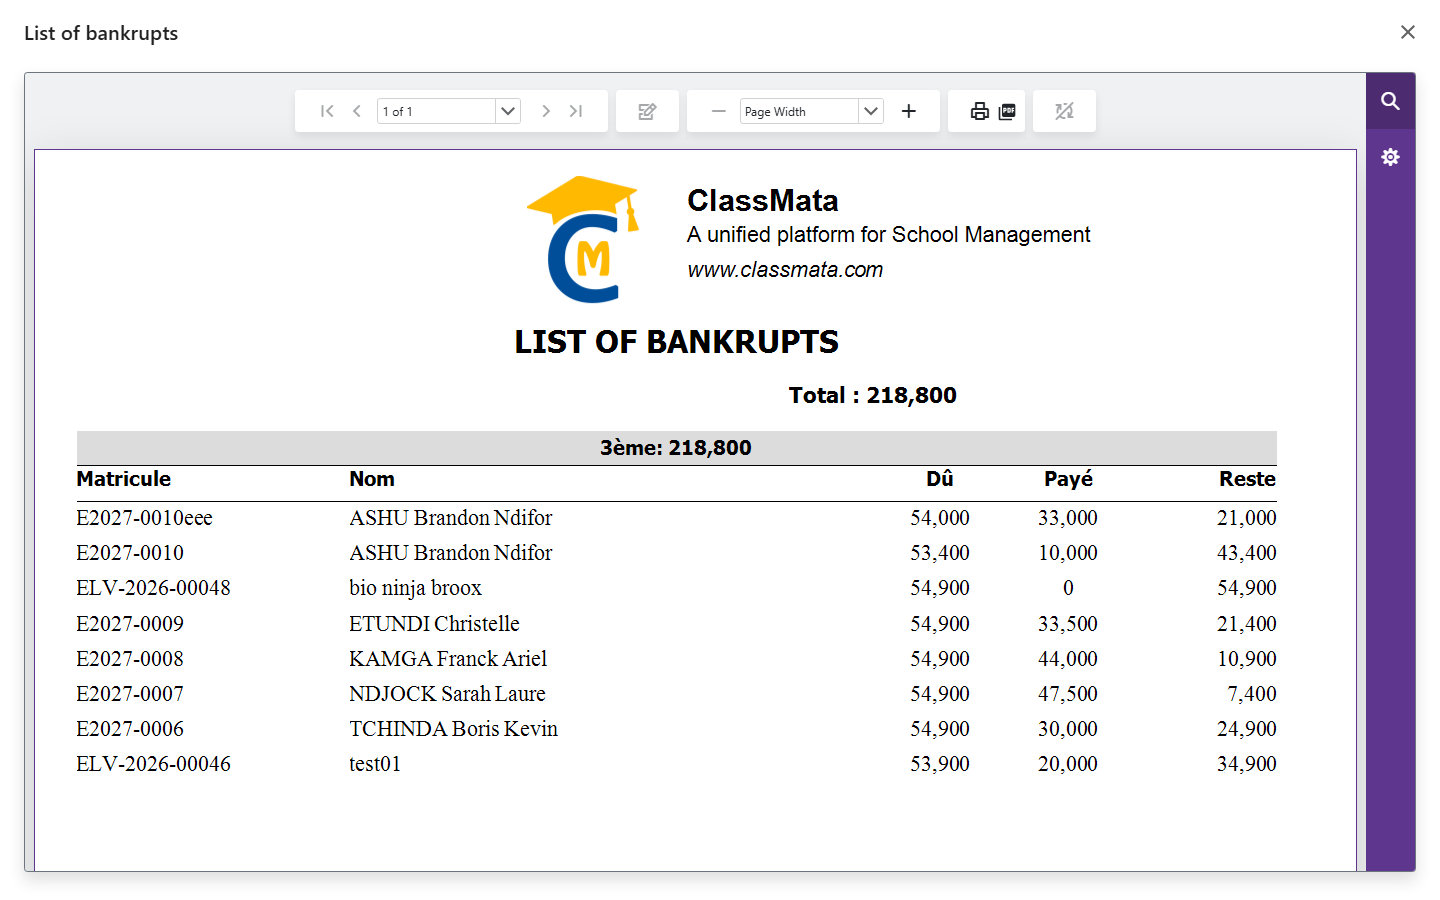Click the Reste column header
Image resolution: width=1440 pixels, height=900 pixels.
[x=1247, y=479]
